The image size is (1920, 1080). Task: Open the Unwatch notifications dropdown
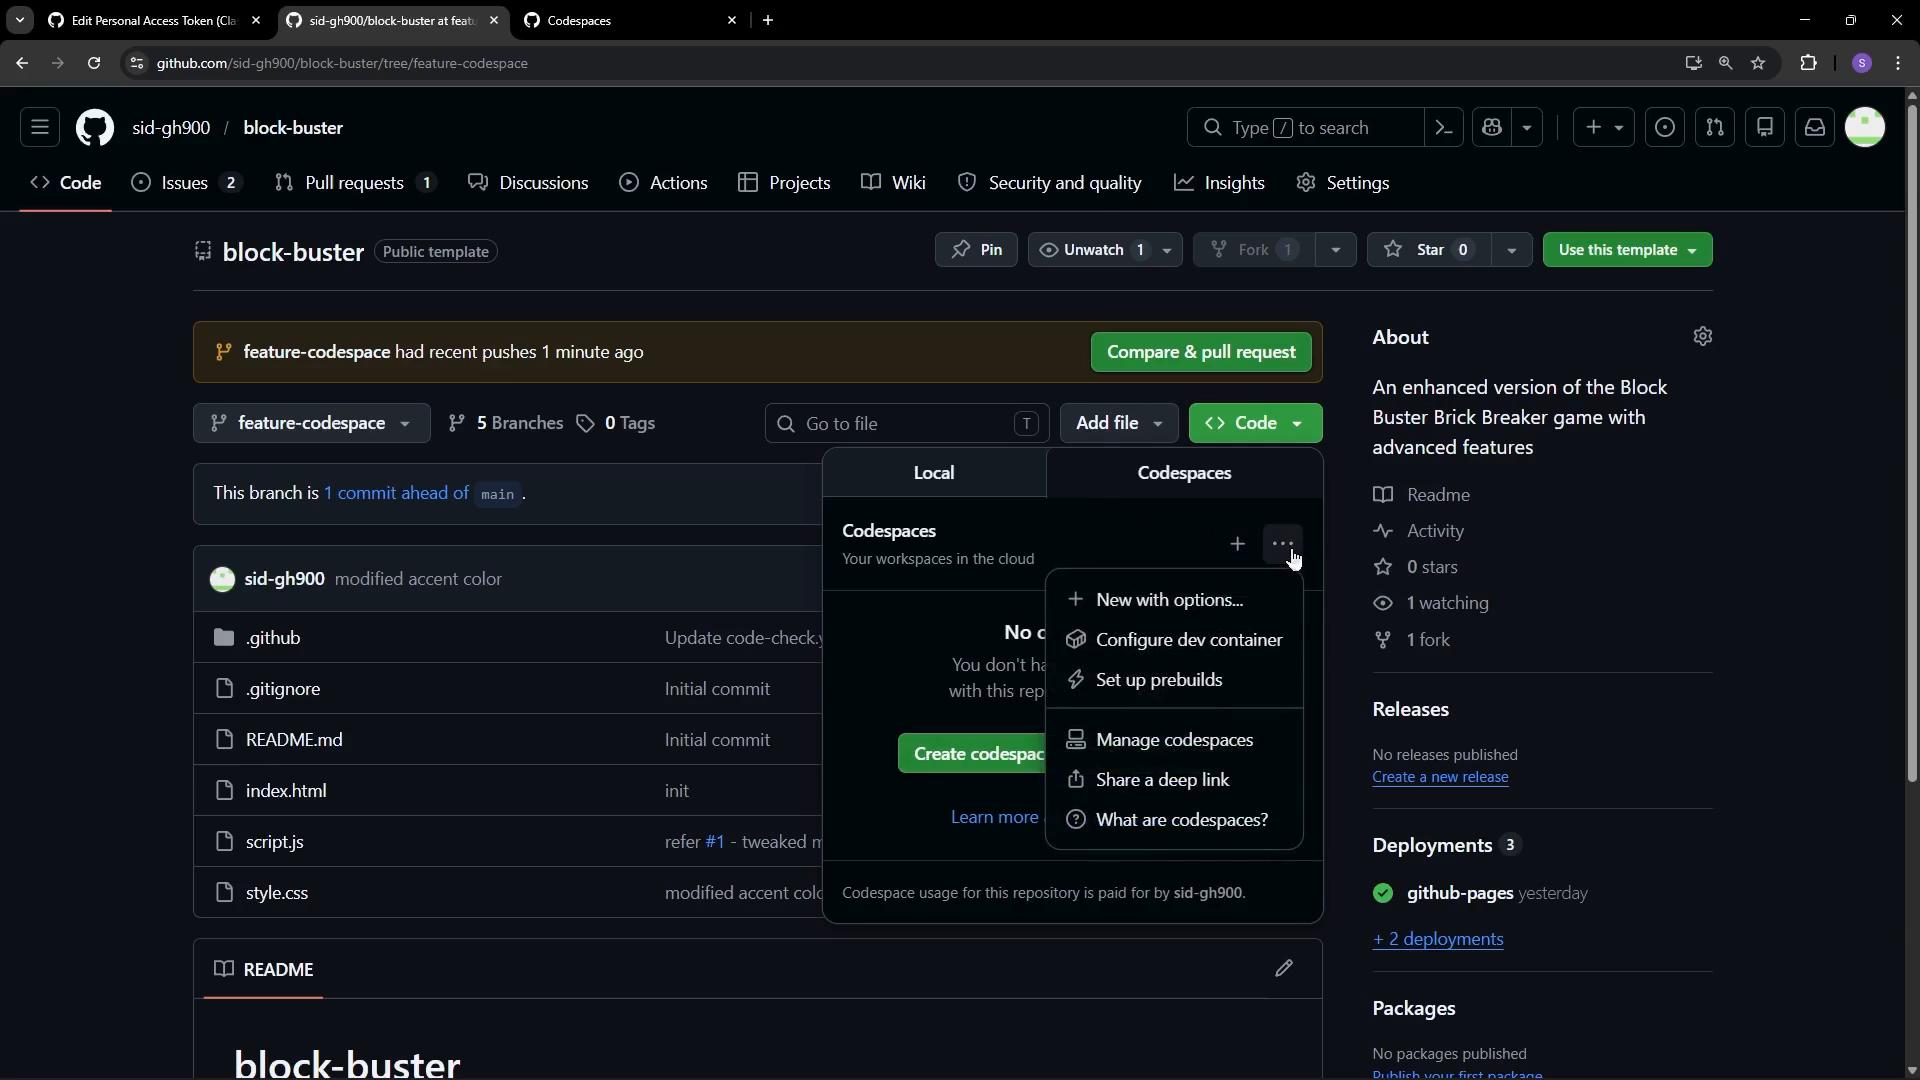click(x=1105, y=250)
